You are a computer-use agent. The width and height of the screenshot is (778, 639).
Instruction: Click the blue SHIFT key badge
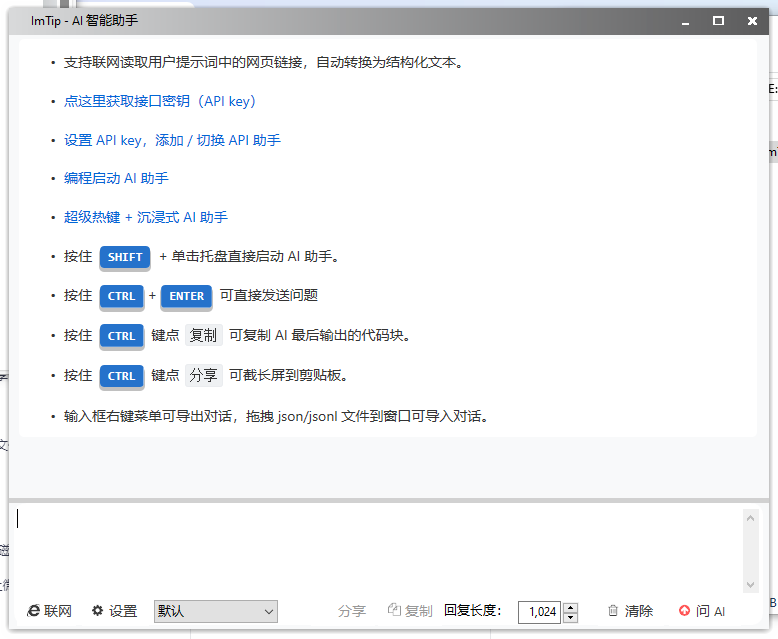point(125,257)
